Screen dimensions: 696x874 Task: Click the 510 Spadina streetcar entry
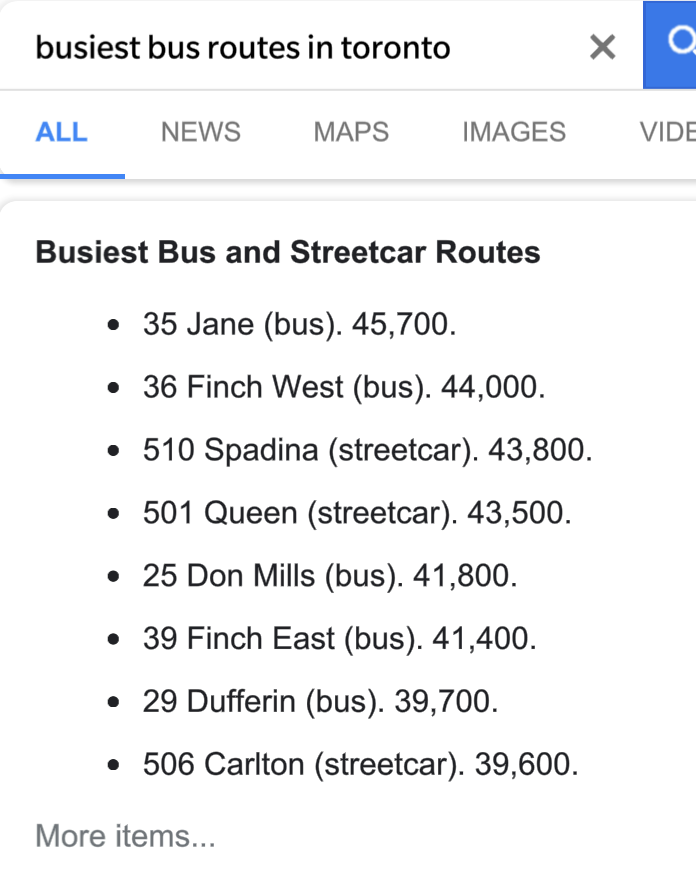pos(367,450)
